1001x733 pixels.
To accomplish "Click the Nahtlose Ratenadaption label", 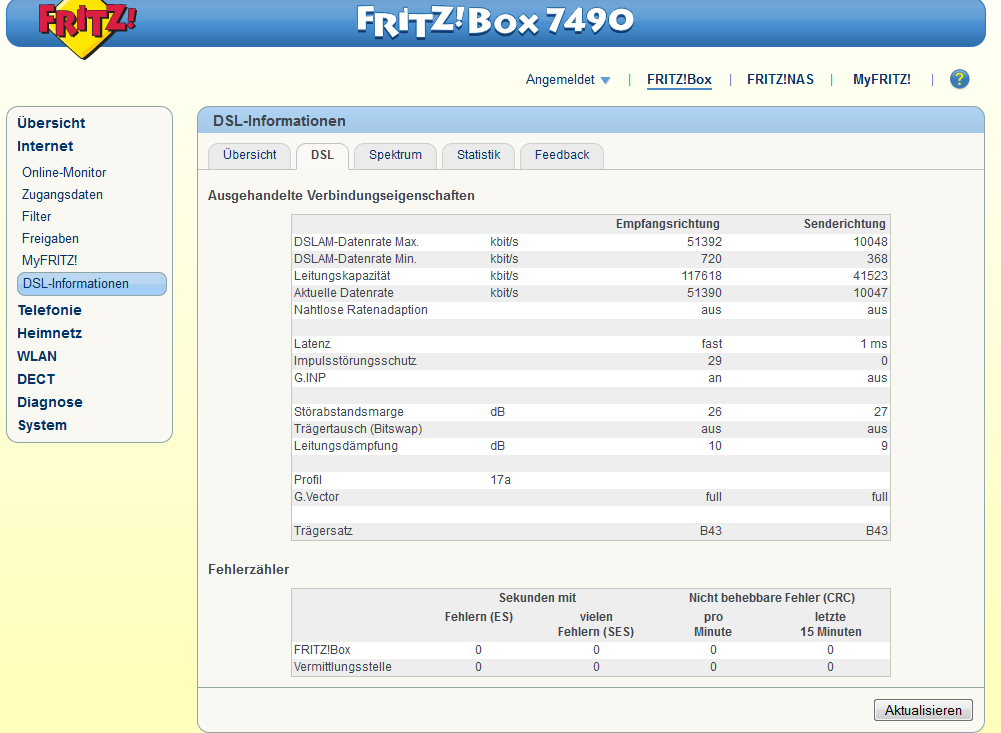I will tap(361, 310).
